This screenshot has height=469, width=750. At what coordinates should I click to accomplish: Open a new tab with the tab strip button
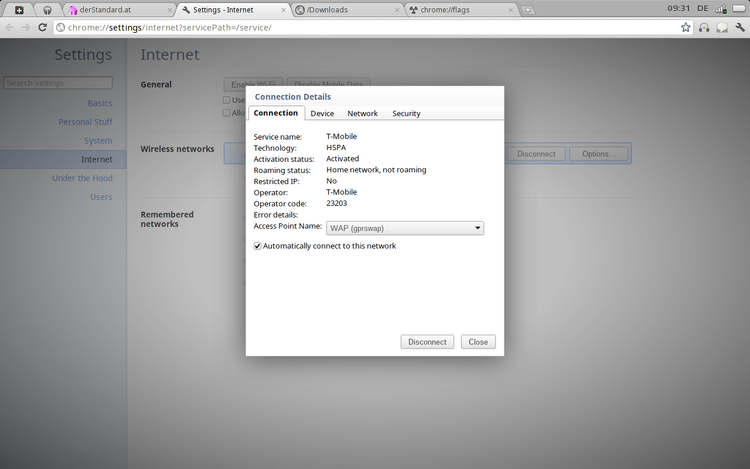pyautogui.click(x=529, y=9)
